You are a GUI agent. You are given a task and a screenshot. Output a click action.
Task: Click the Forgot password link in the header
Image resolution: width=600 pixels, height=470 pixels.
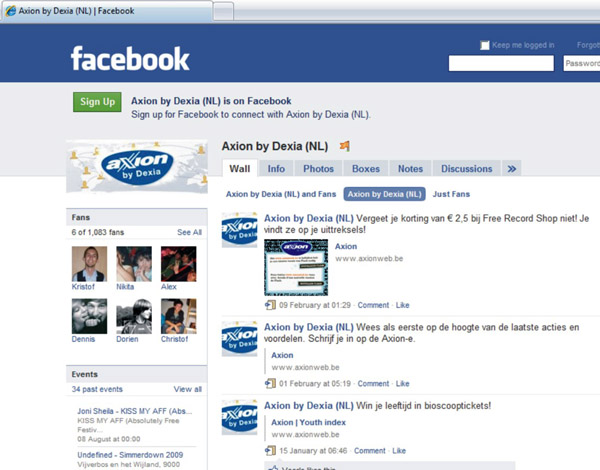click(x=589, y=45)
